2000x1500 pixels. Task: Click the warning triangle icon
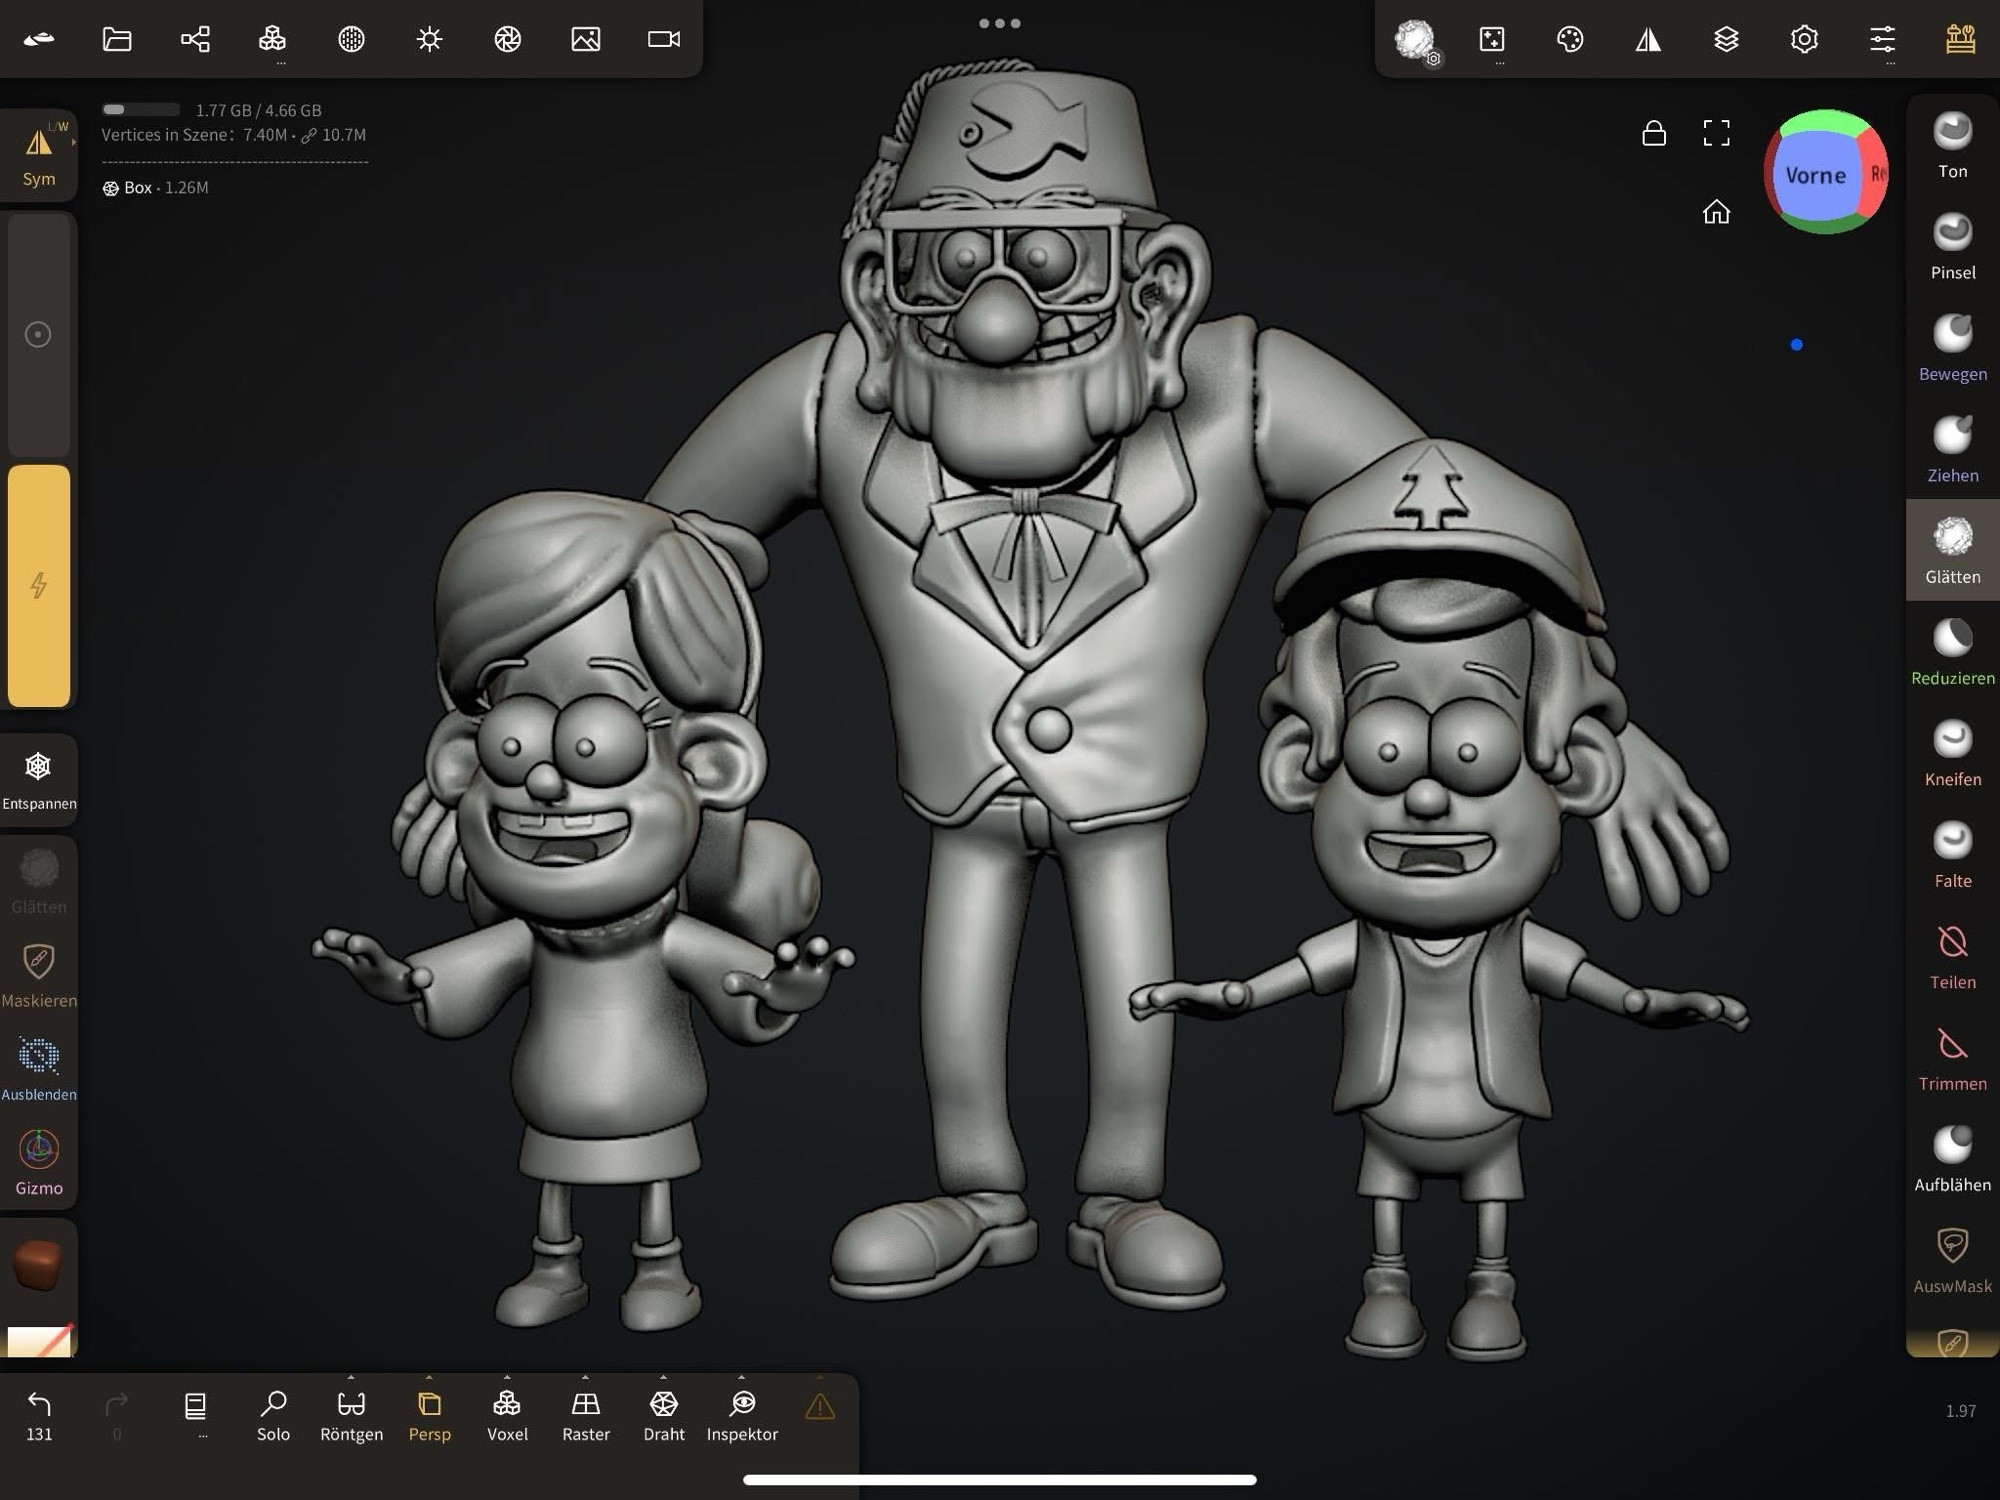pos(820,1407)
